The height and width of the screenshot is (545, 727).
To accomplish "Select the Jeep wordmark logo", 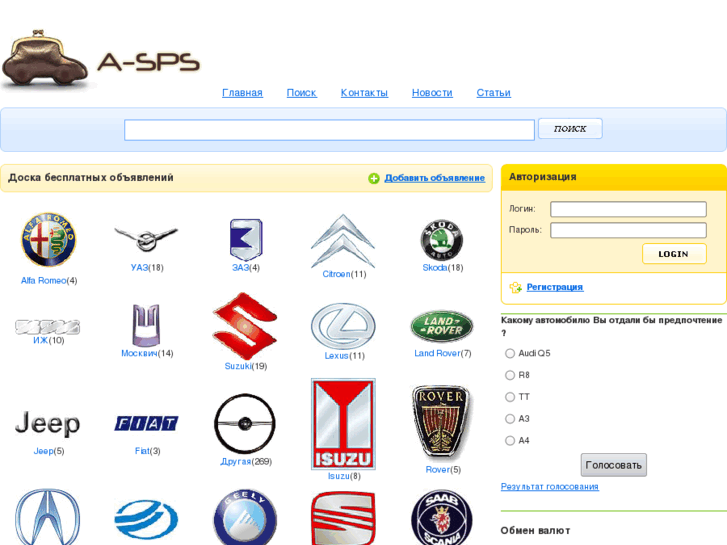I will pyautogui.click(x=47, y=423).
